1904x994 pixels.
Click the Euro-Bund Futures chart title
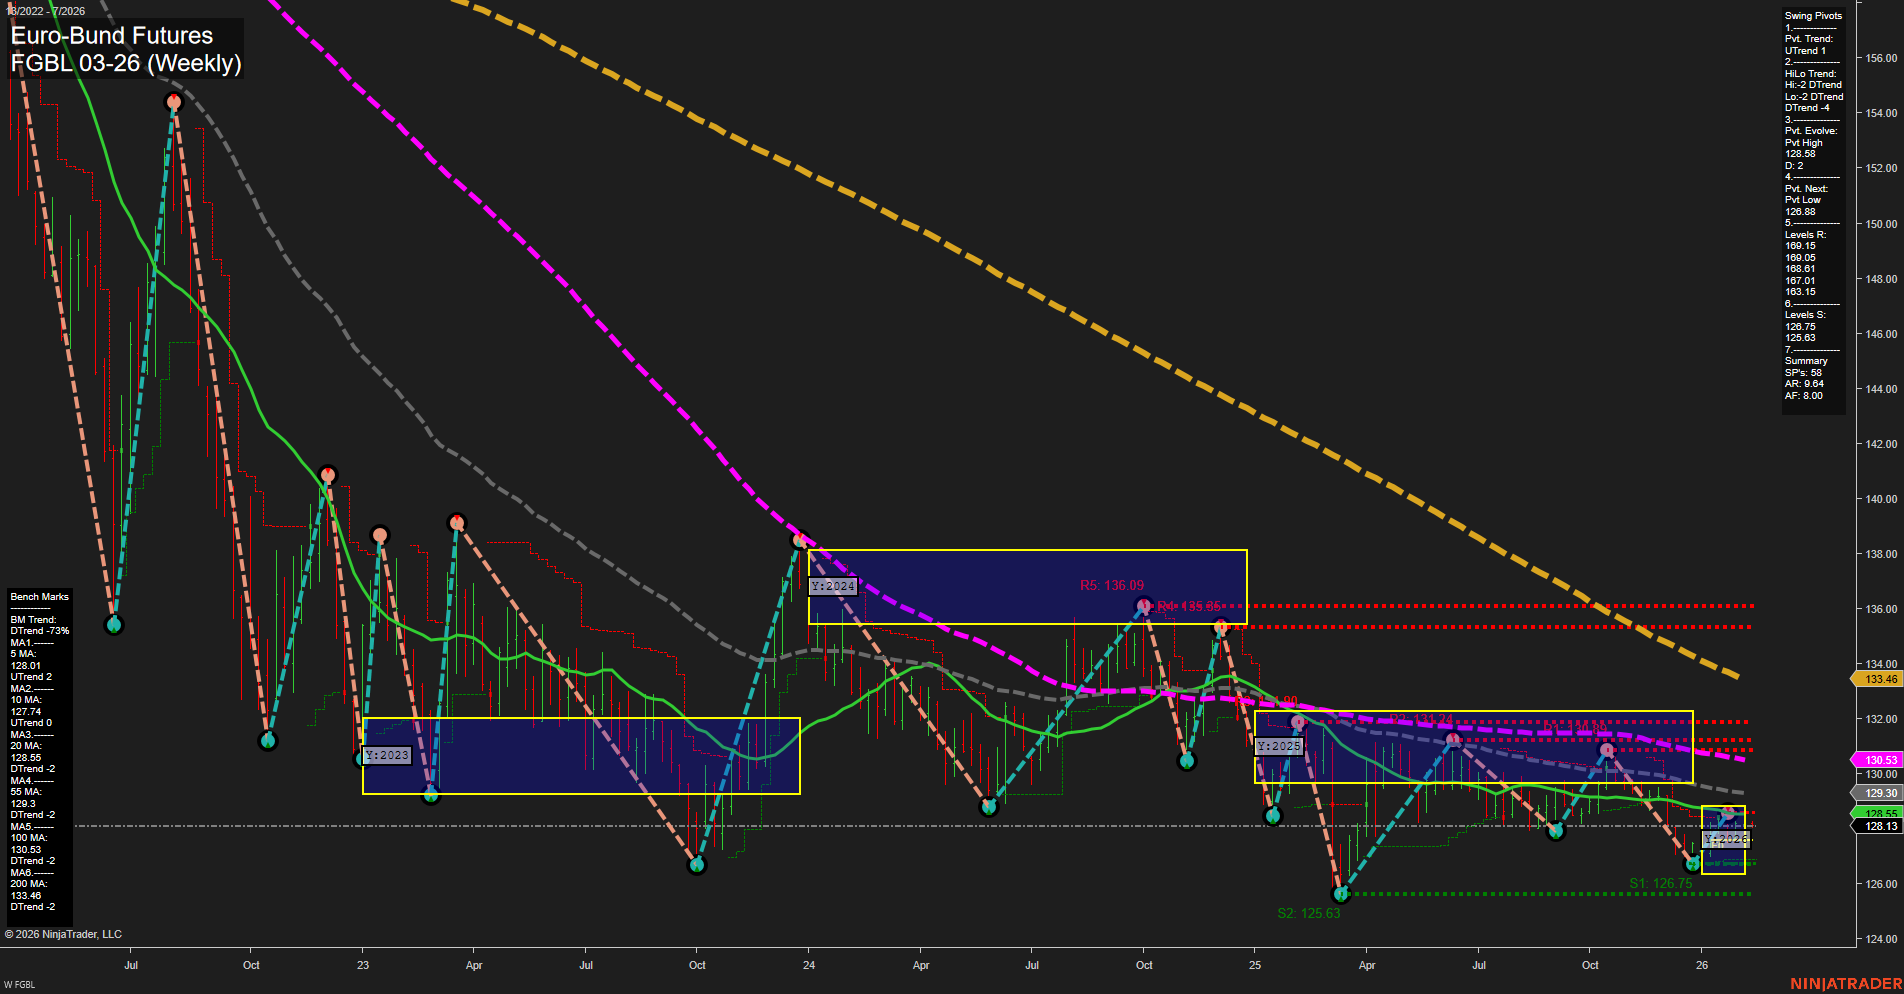click(110, 36)
